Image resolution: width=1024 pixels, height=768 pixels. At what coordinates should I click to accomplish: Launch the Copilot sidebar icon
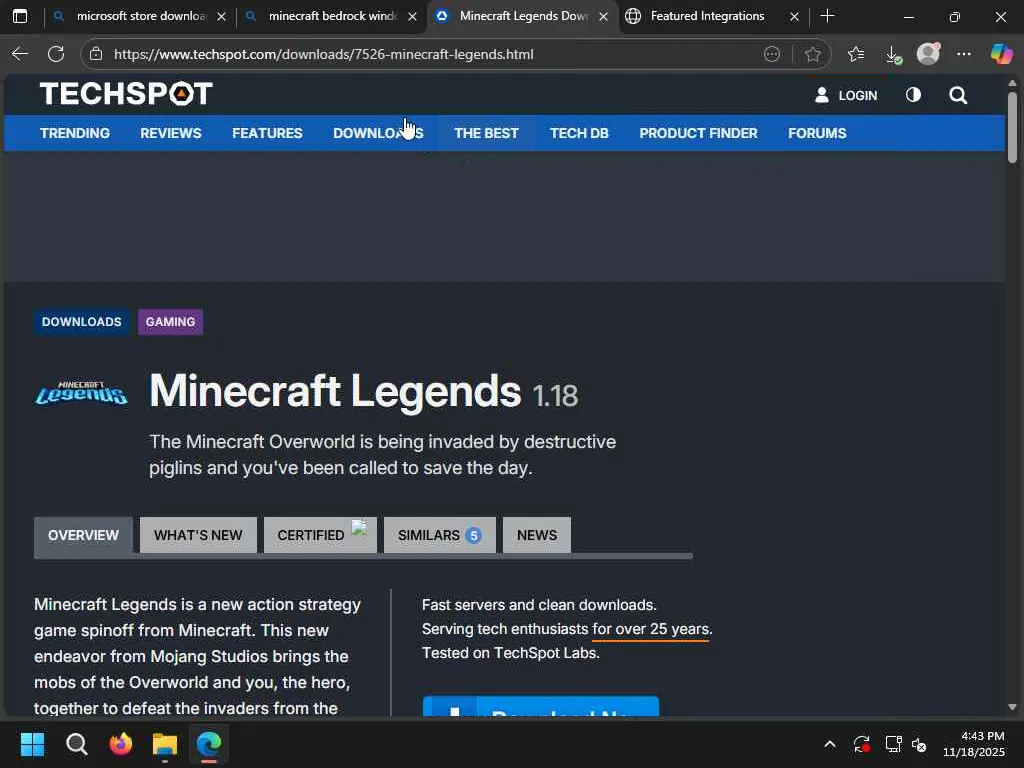click(x=1000, y=54)
